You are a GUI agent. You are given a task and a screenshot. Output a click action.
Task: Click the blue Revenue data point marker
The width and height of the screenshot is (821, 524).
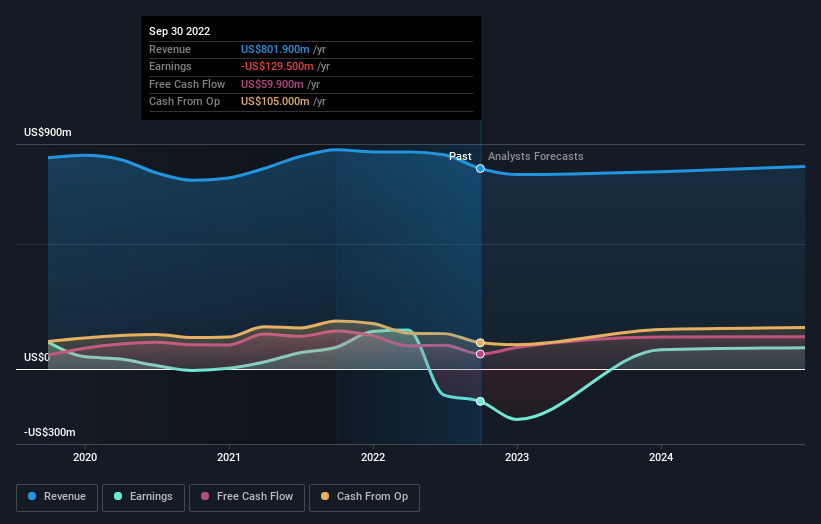(480, 169)
